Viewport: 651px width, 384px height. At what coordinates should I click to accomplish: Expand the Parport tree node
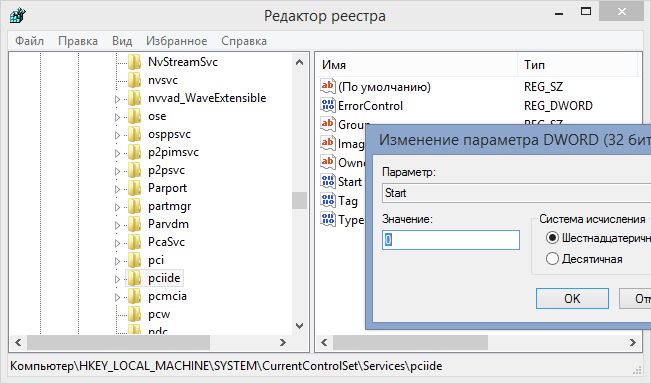point(117,189)
